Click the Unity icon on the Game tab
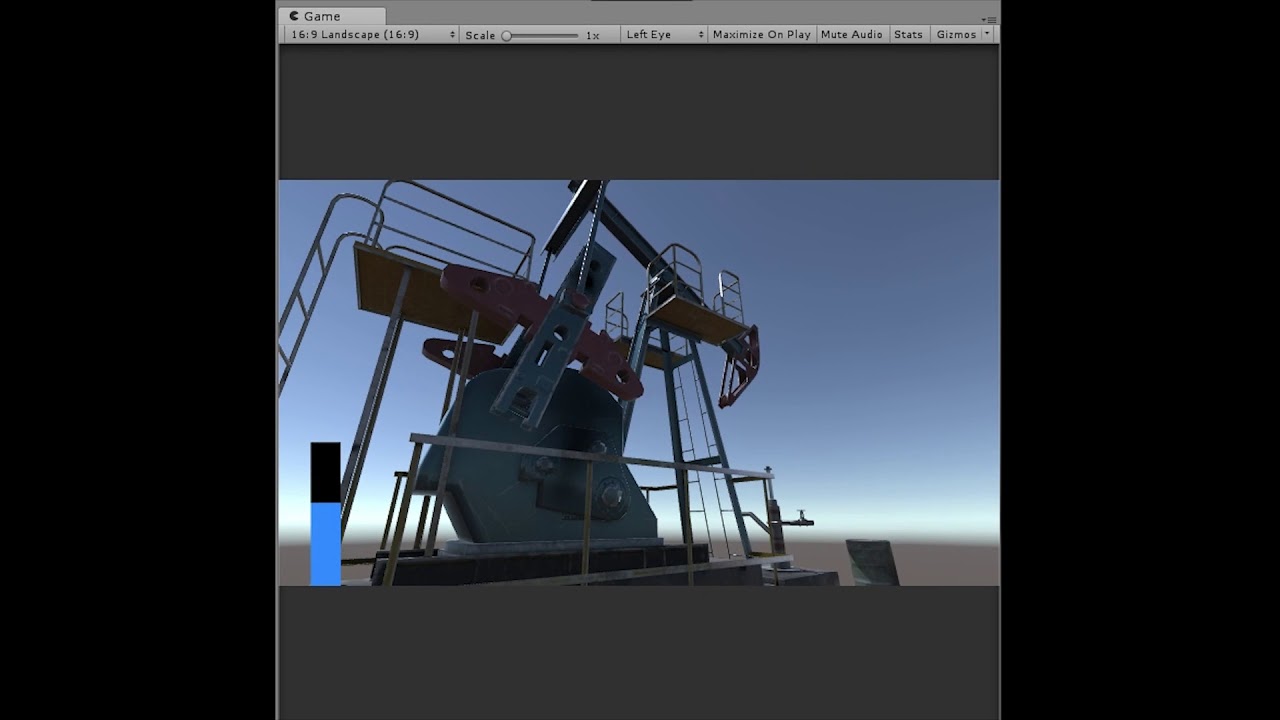Screen dimensions: 1280x720 tap(294, 16)
